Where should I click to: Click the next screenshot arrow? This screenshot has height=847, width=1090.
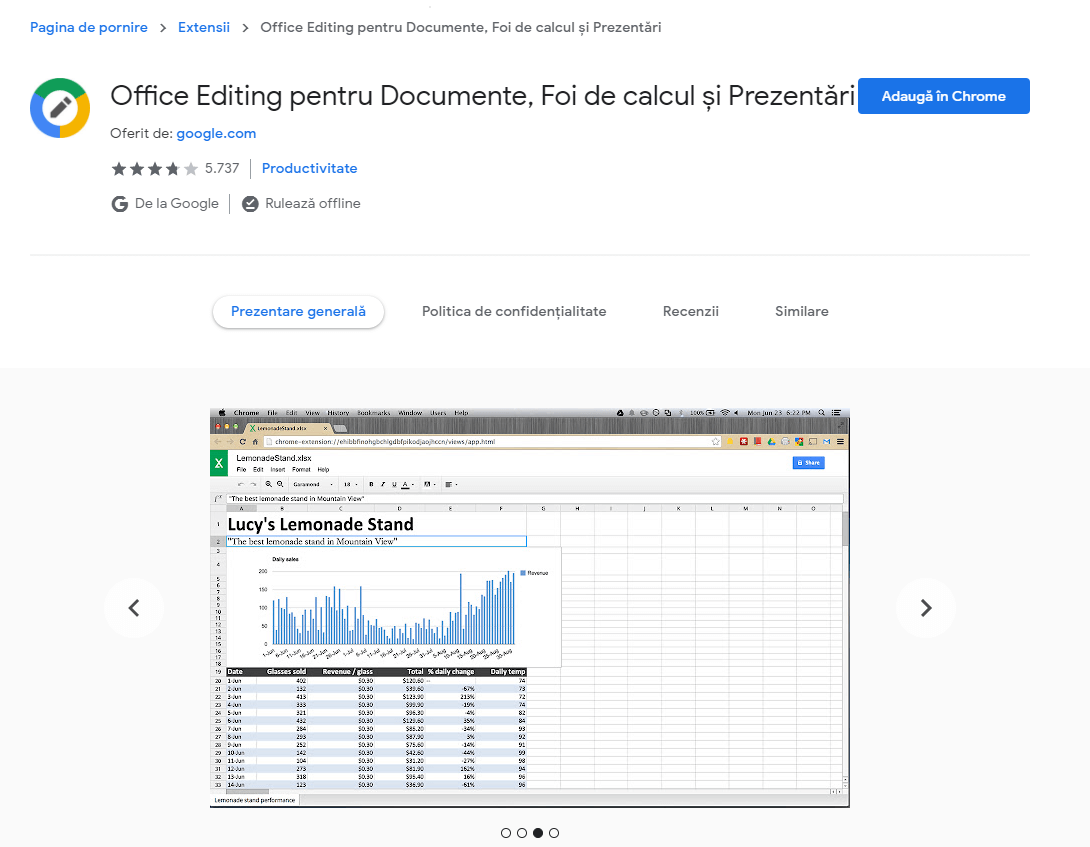click(x=925, y=607)
